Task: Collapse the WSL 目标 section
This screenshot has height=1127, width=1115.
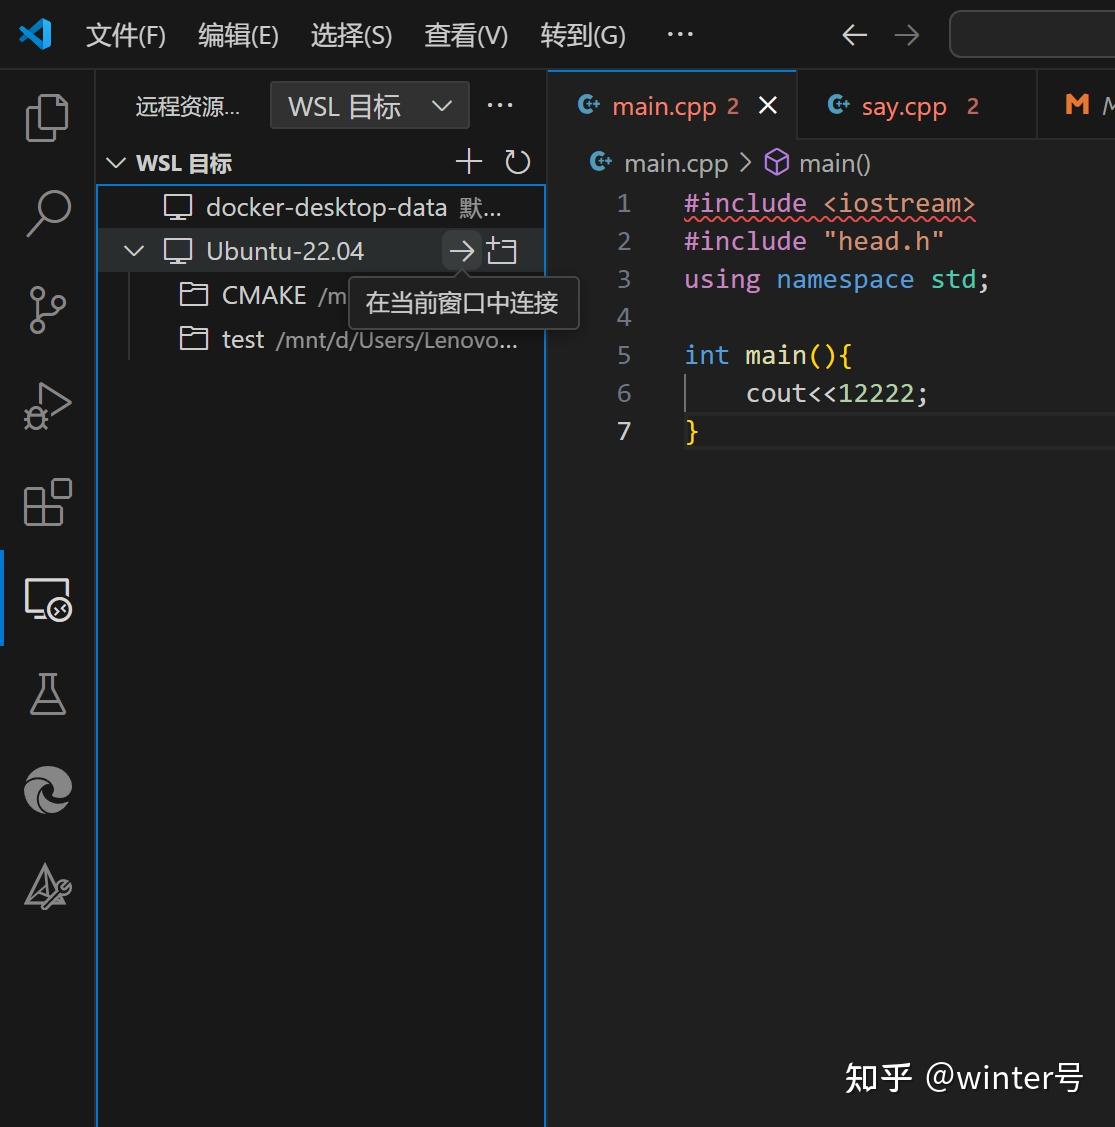Action: point(116,162)
